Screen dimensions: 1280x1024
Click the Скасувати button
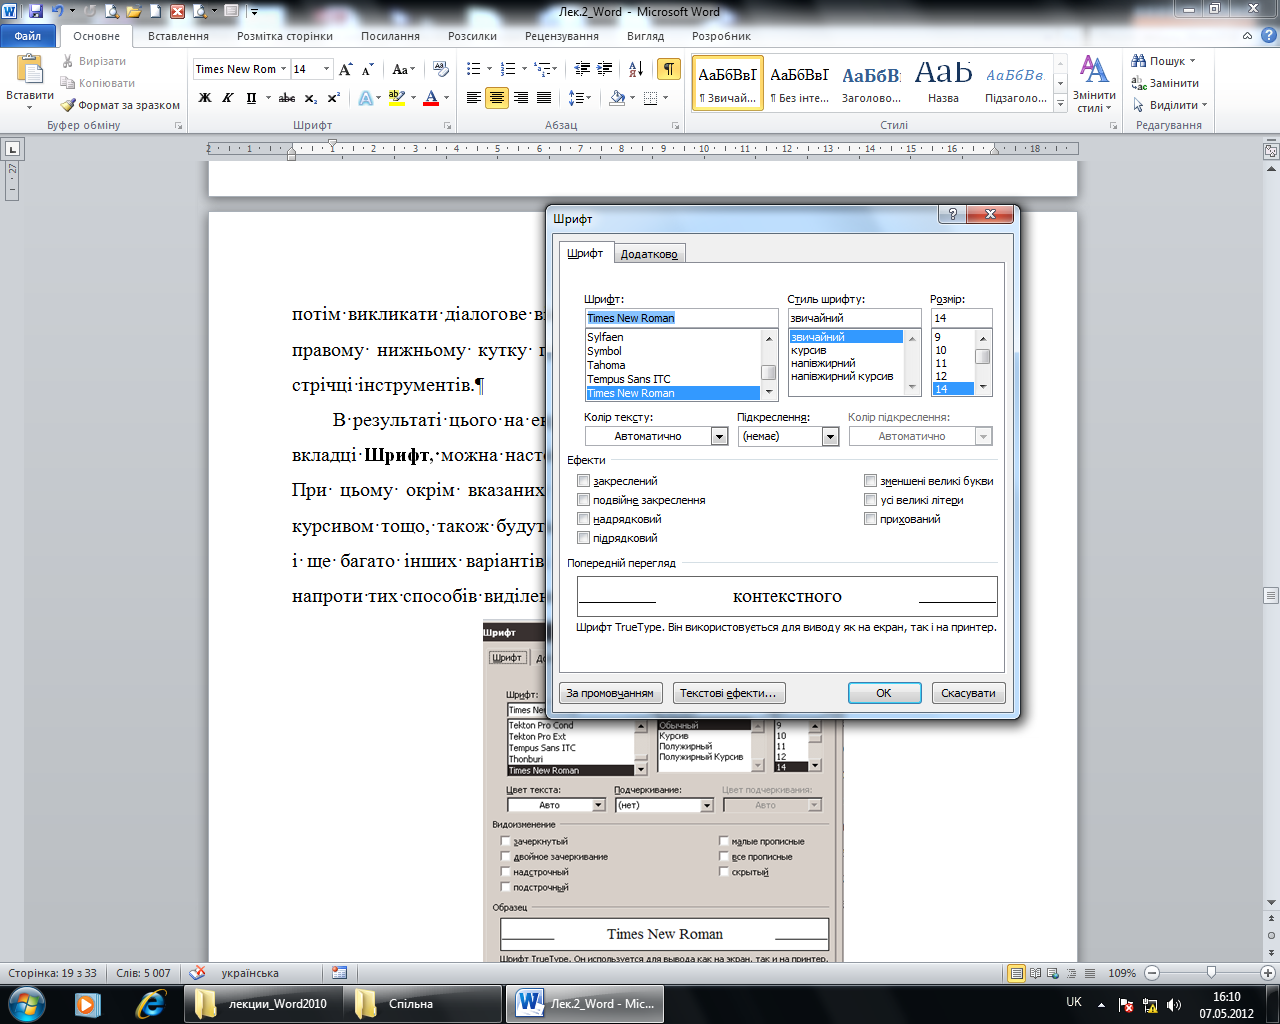pos(969,693)
